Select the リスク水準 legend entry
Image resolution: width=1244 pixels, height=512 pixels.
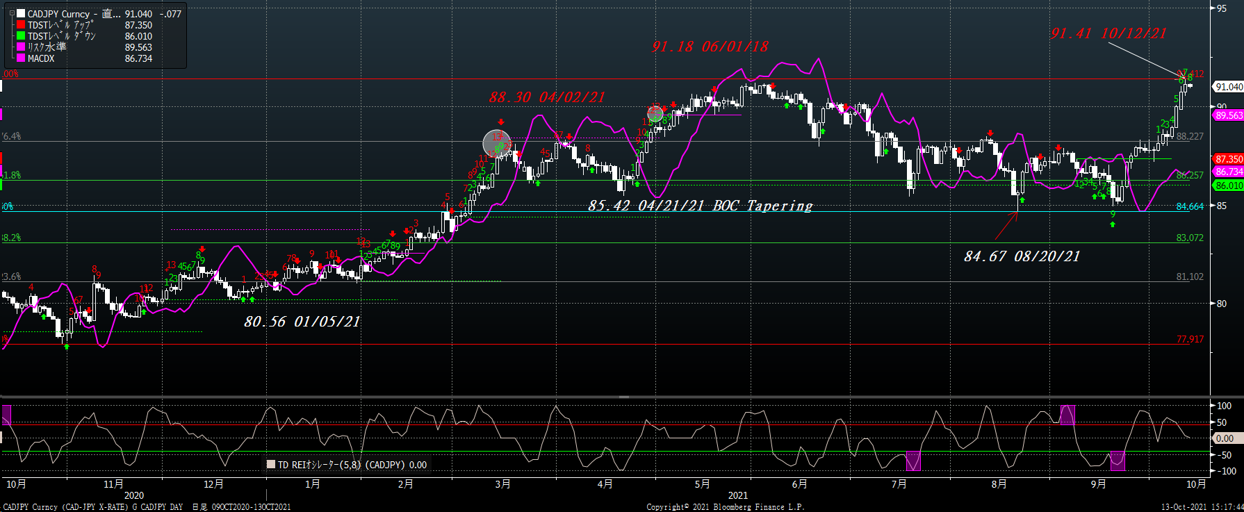(47, 47)
